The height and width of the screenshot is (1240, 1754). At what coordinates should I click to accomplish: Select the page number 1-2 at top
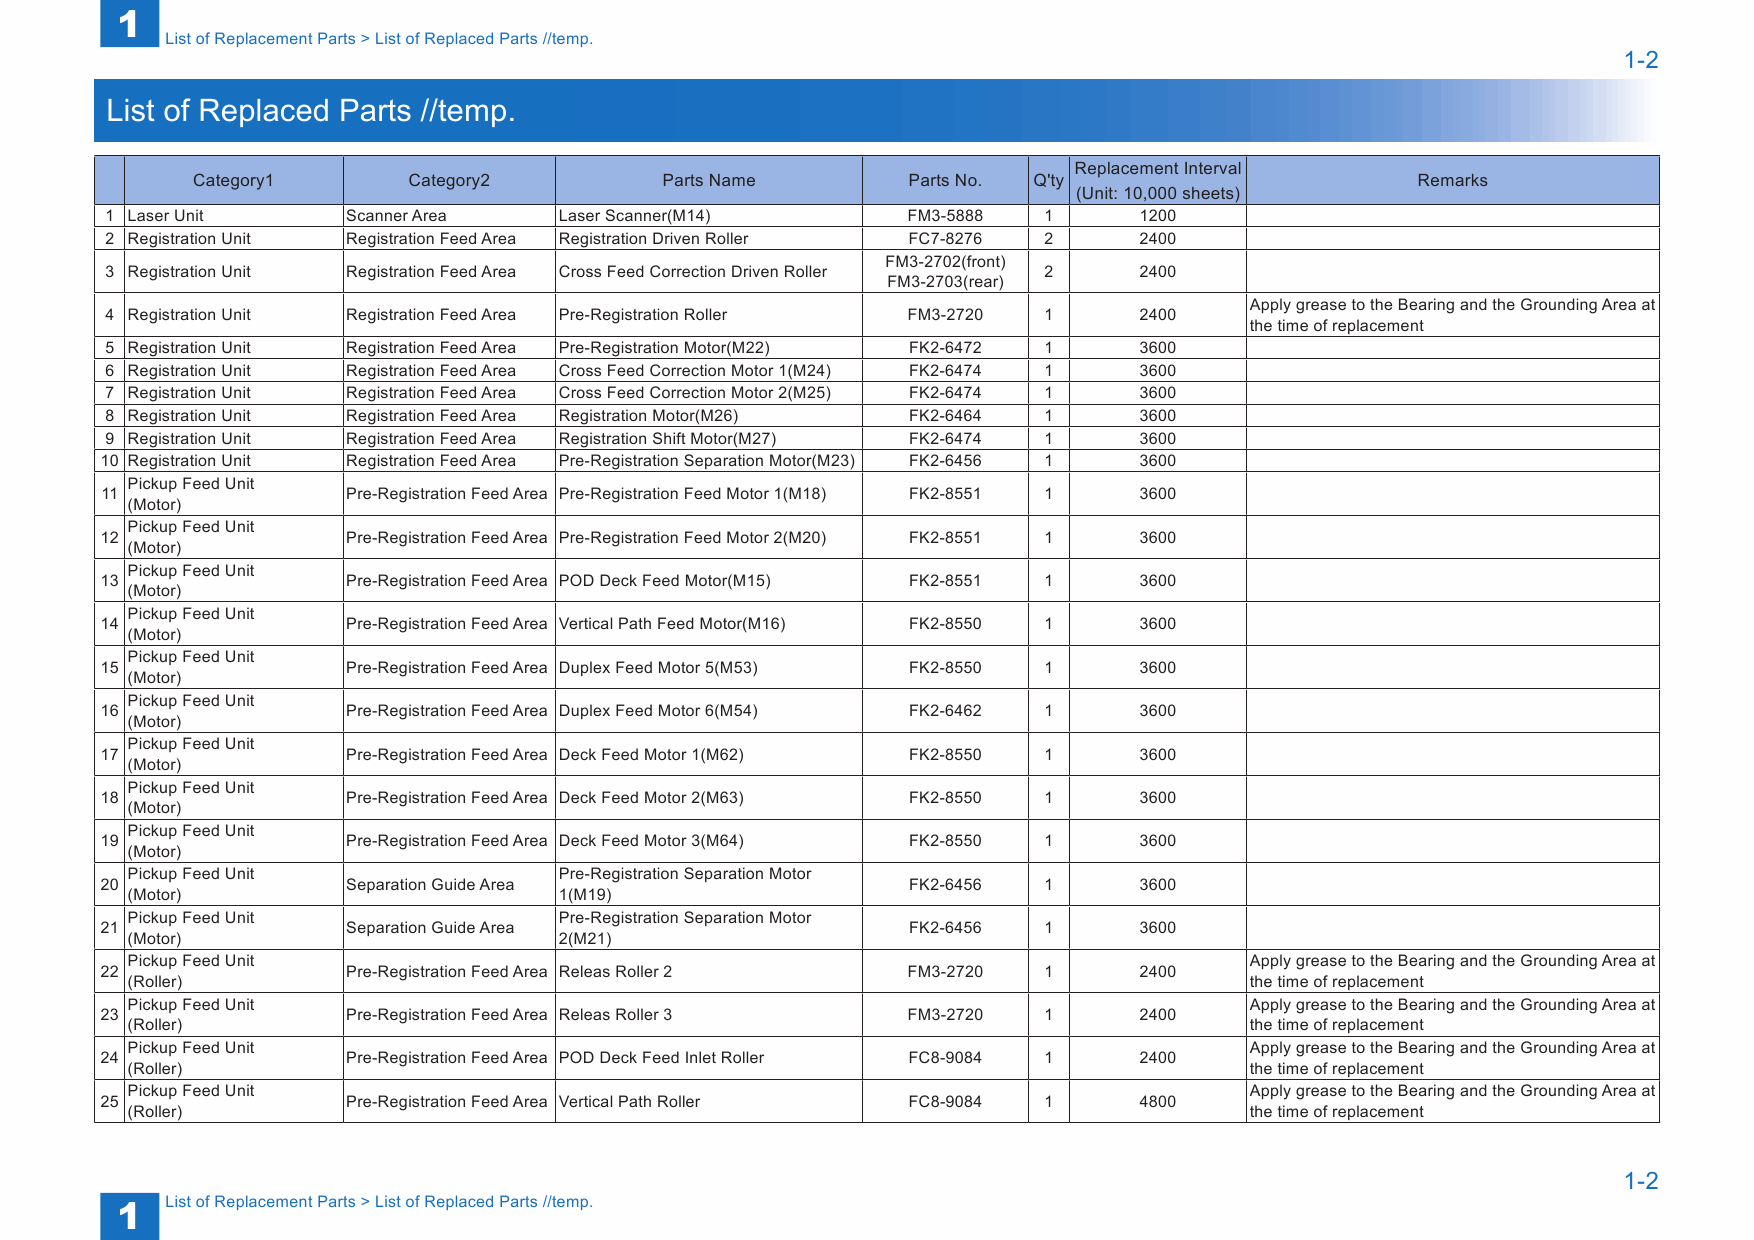coord(1641,60)
